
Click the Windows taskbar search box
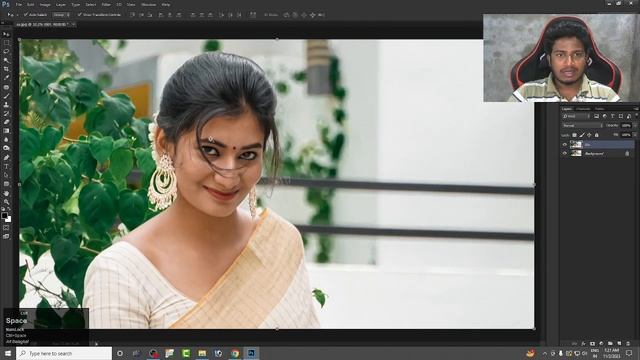point(64,353)
